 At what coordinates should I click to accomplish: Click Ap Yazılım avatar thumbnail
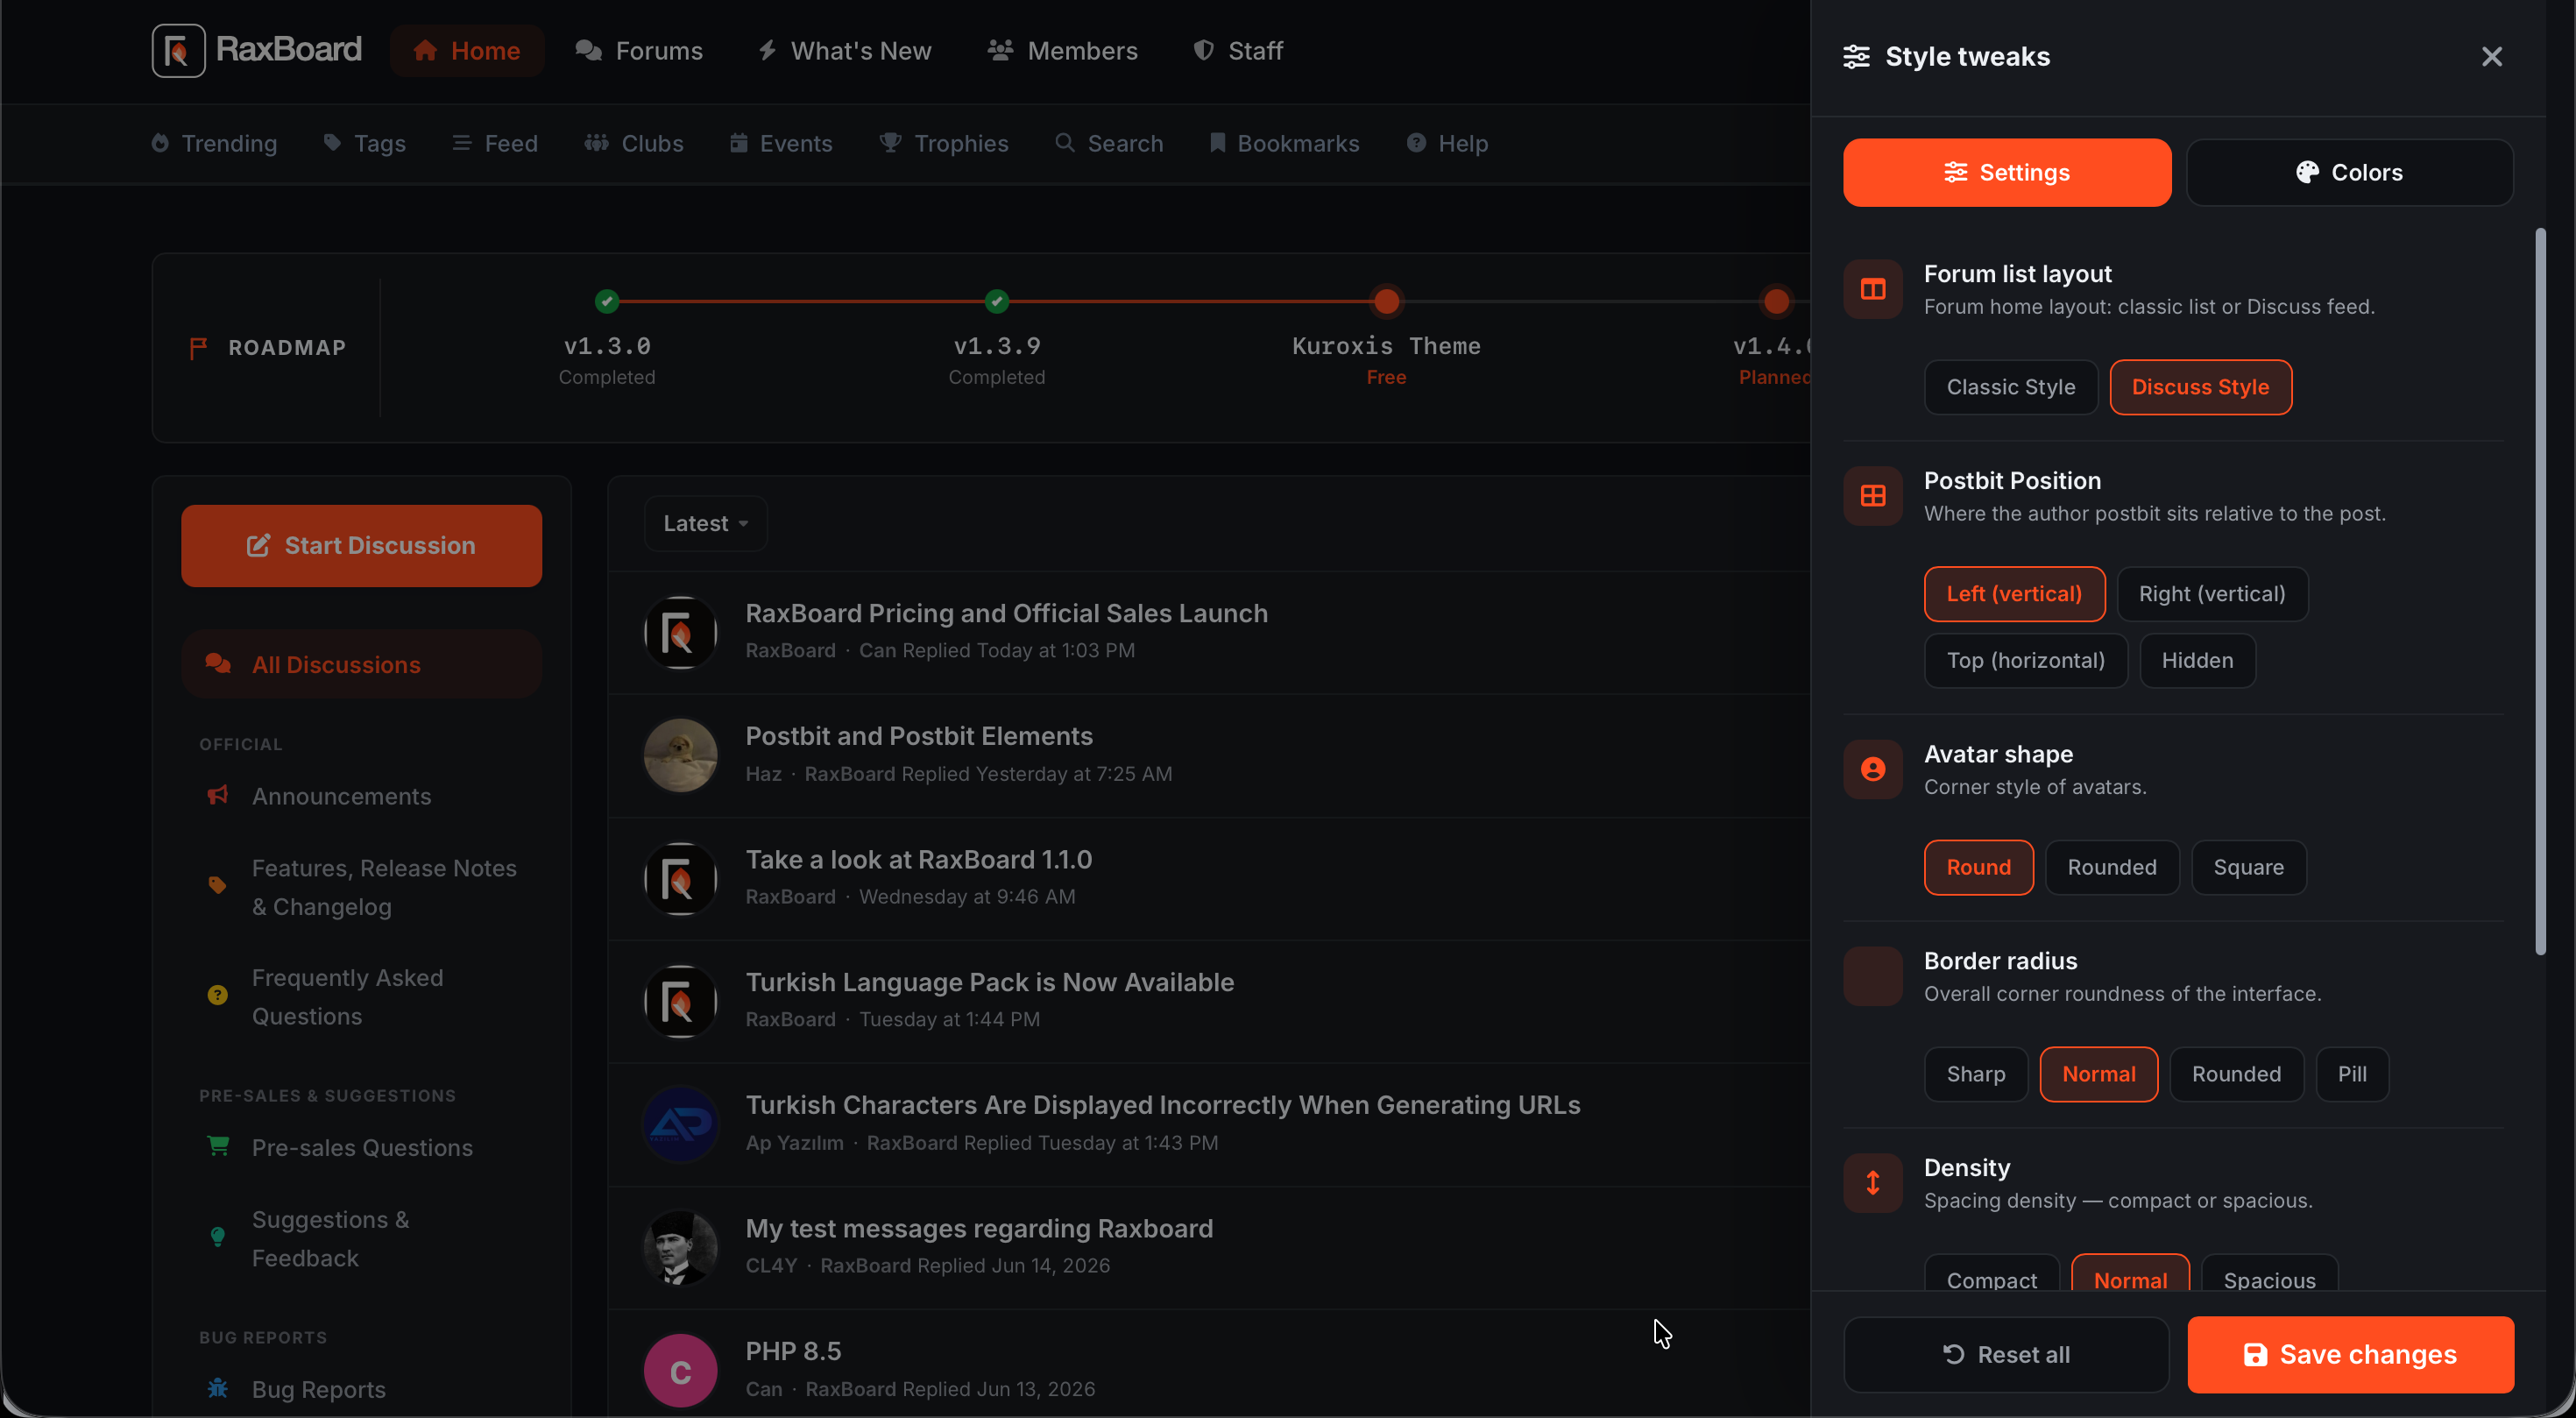680,1124
